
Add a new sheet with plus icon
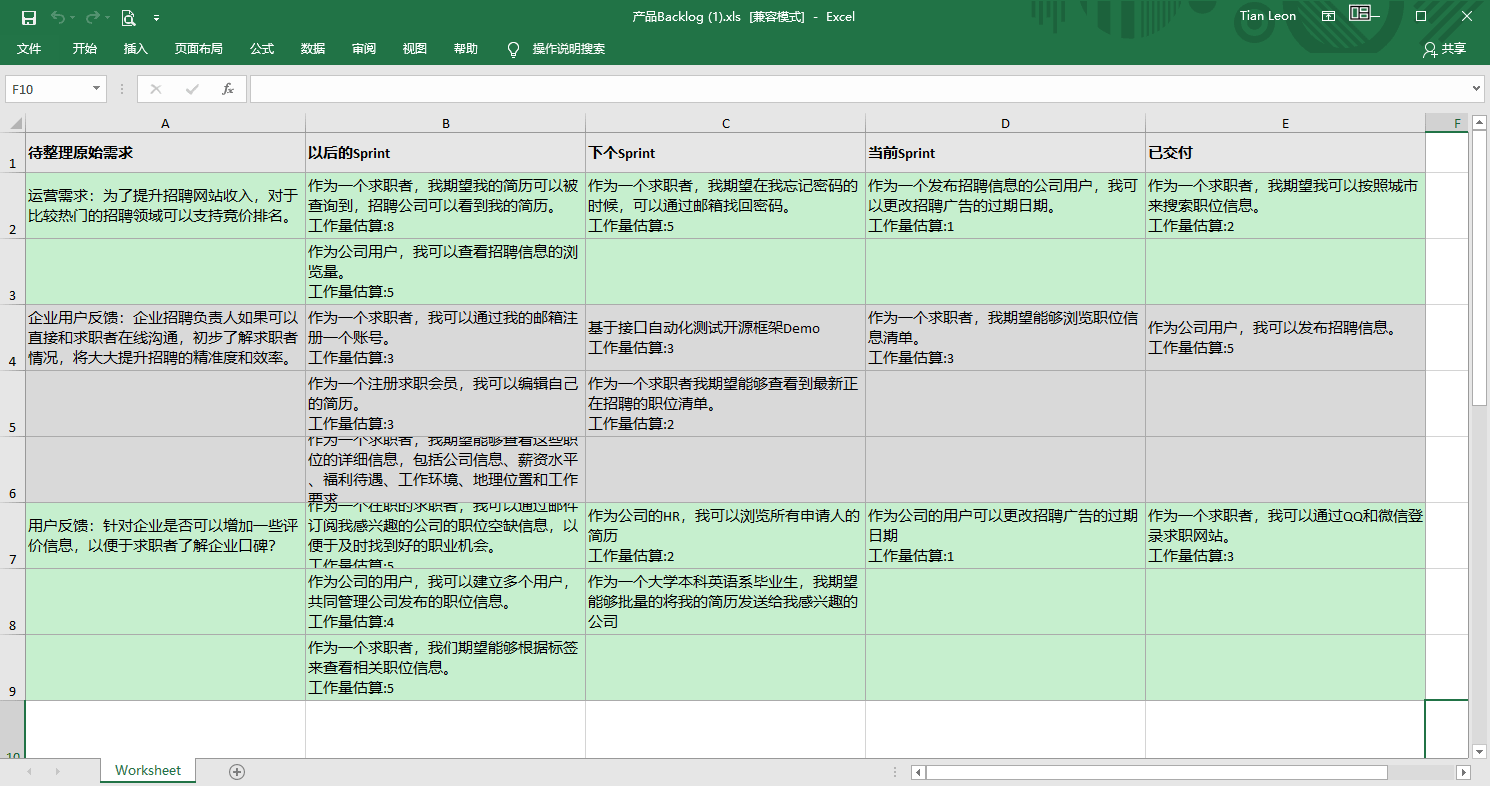point(237,771)
